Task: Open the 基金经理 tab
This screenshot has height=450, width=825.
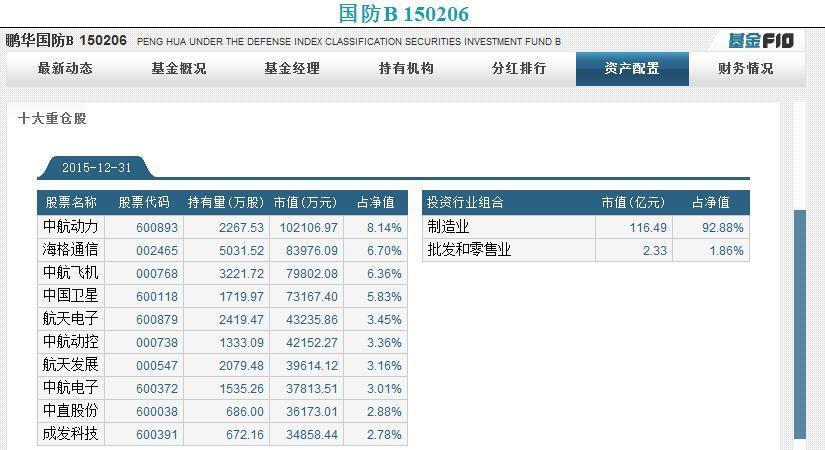Action: click(x=292, y=68)
